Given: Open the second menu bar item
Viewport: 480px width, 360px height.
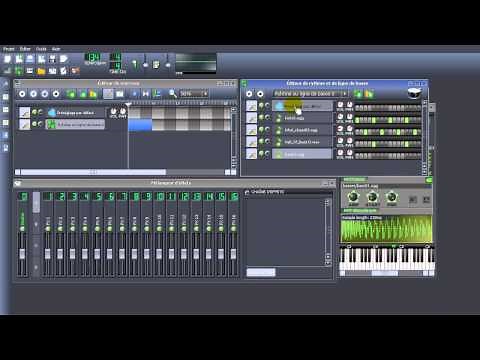Looking at the screenshot, I should pos(25,49).
